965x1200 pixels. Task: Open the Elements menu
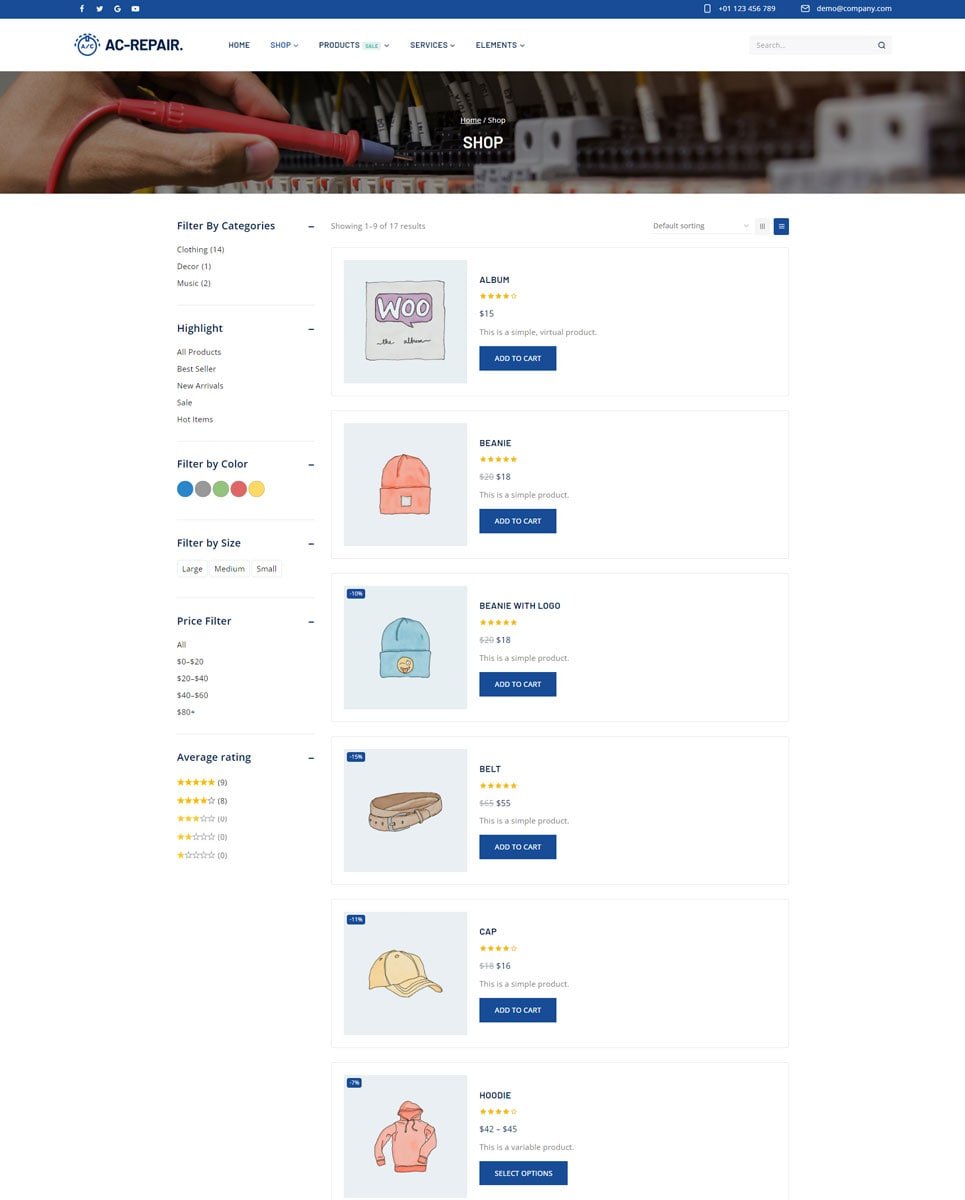500,45
